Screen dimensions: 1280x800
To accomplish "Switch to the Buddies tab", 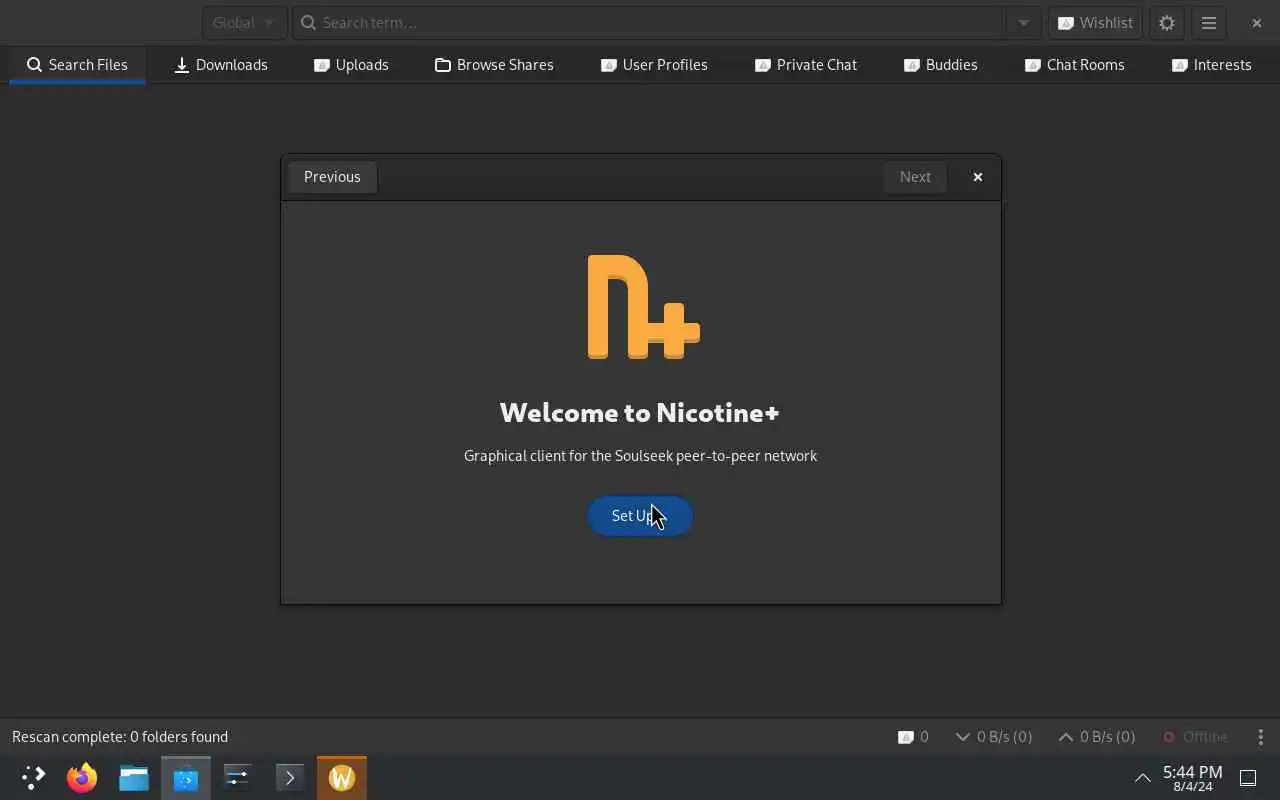I will coord(940,65).
